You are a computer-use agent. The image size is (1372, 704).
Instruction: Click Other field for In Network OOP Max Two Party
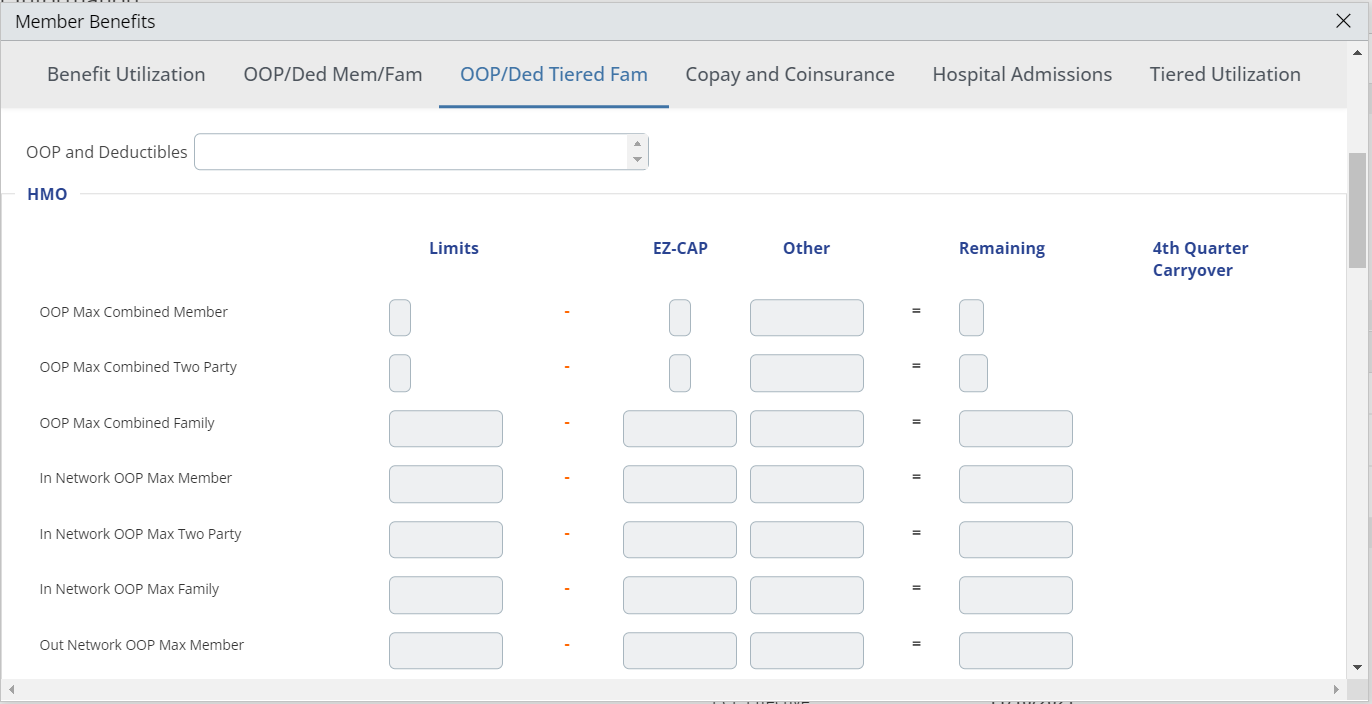(806, 540)
